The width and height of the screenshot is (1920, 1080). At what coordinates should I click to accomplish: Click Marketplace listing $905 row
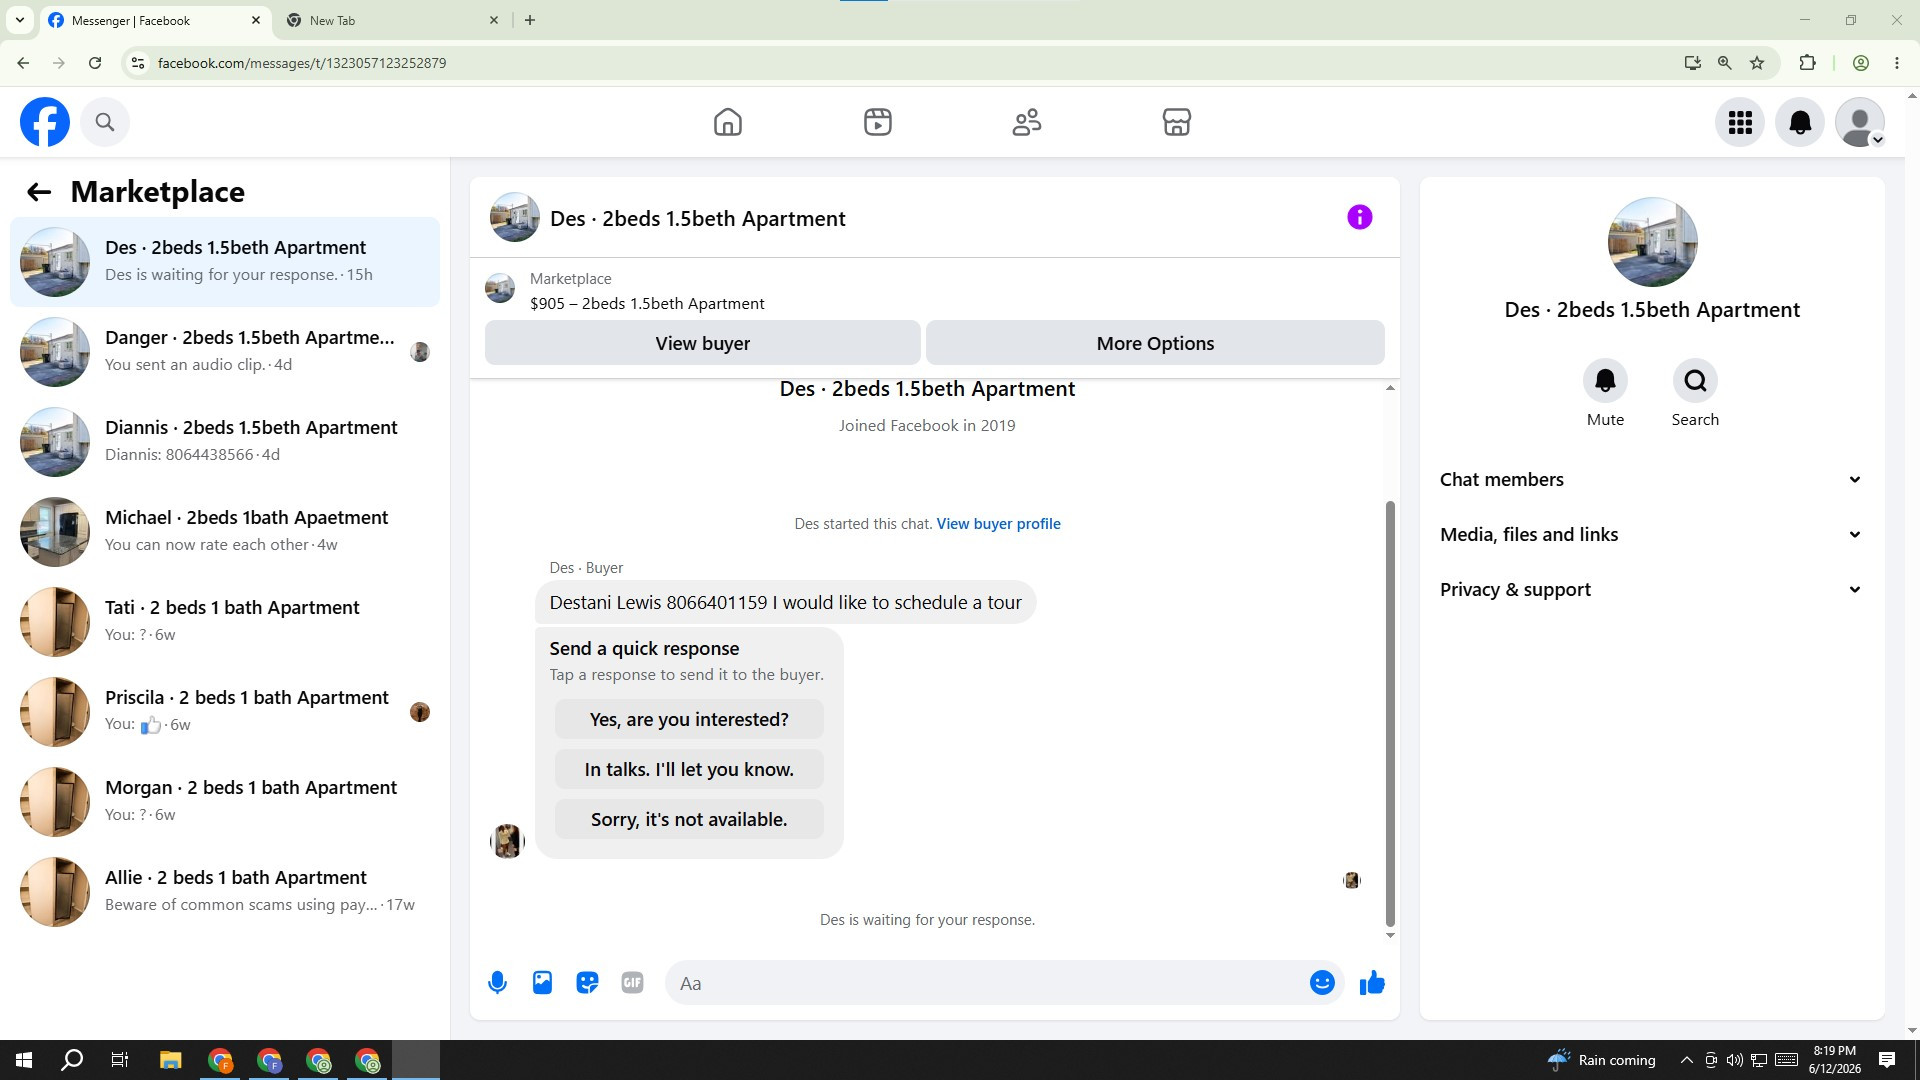coord(935,291)
